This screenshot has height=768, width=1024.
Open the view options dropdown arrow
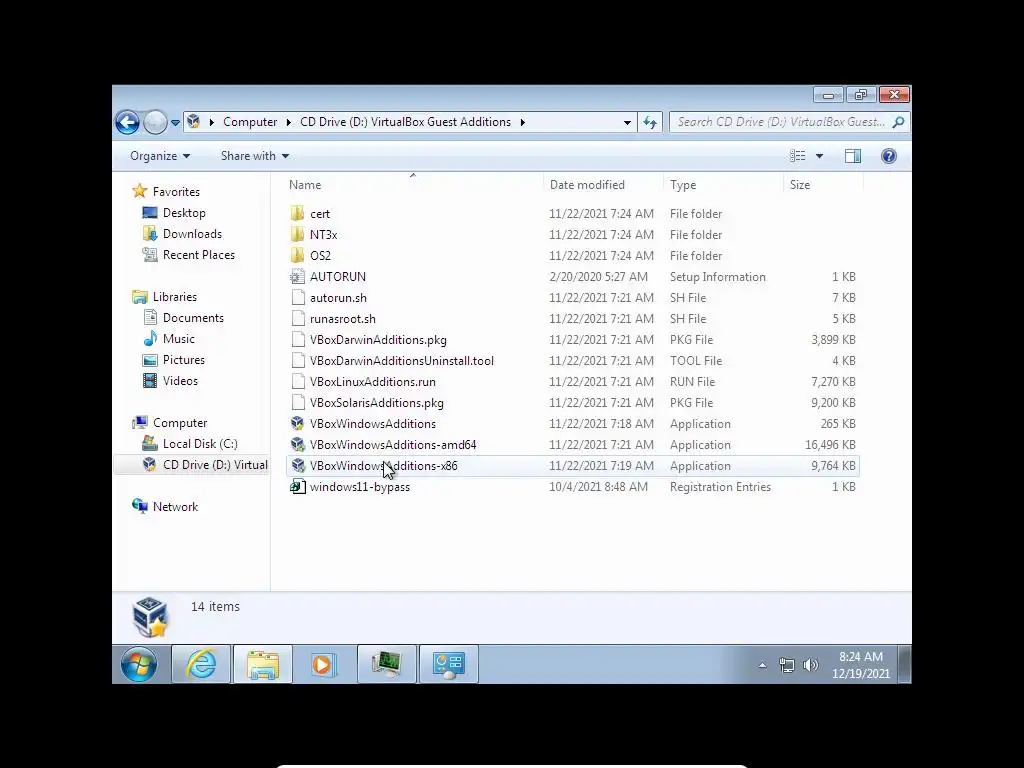point(820,156)
